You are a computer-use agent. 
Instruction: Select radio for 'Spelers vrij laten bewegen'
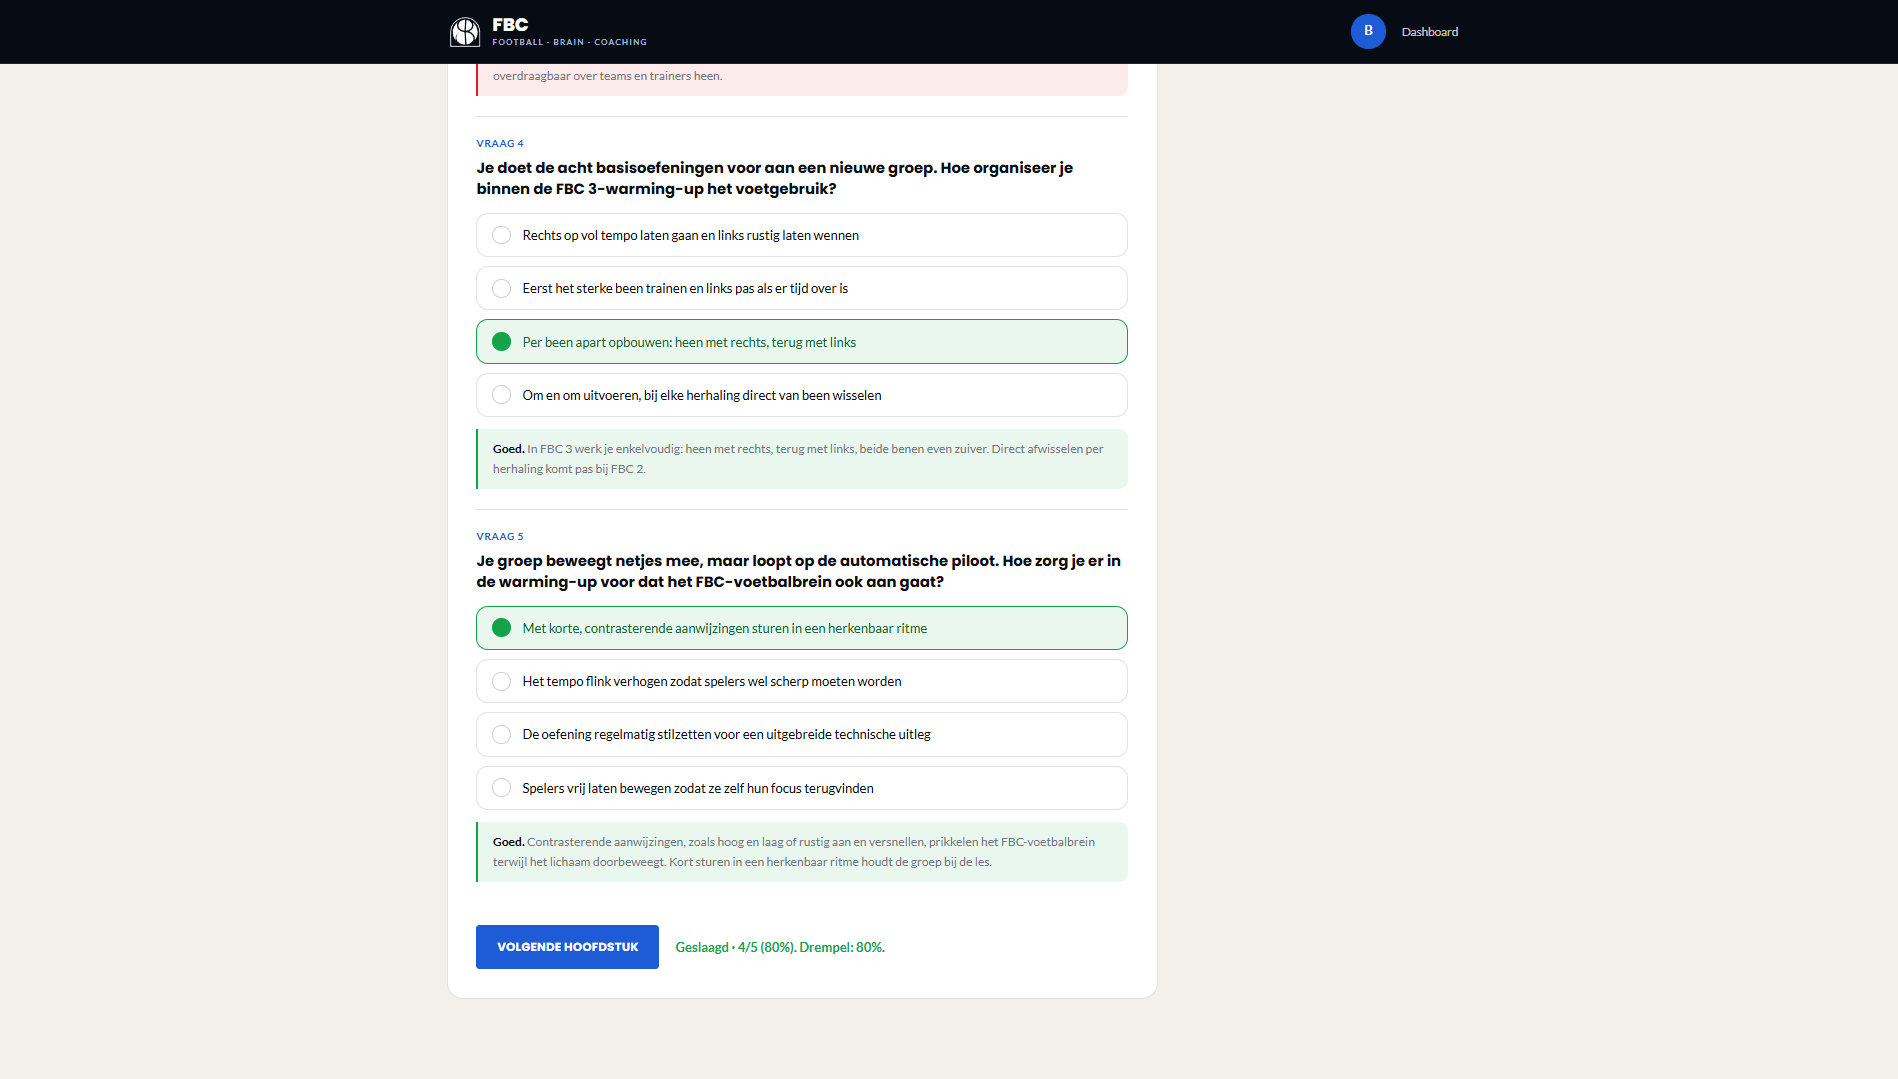(502, 788)
